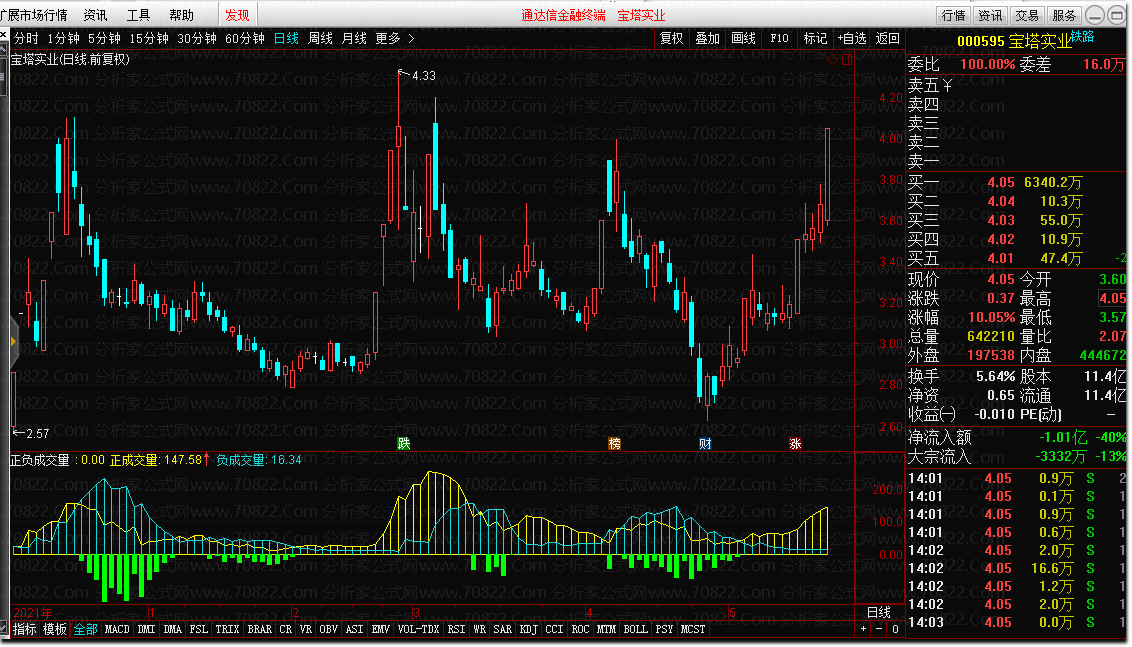Click the 买一 4.05 bid row
Image resolution: width=1132 pixels, height=647 pixels.
tap(1016, 183)
